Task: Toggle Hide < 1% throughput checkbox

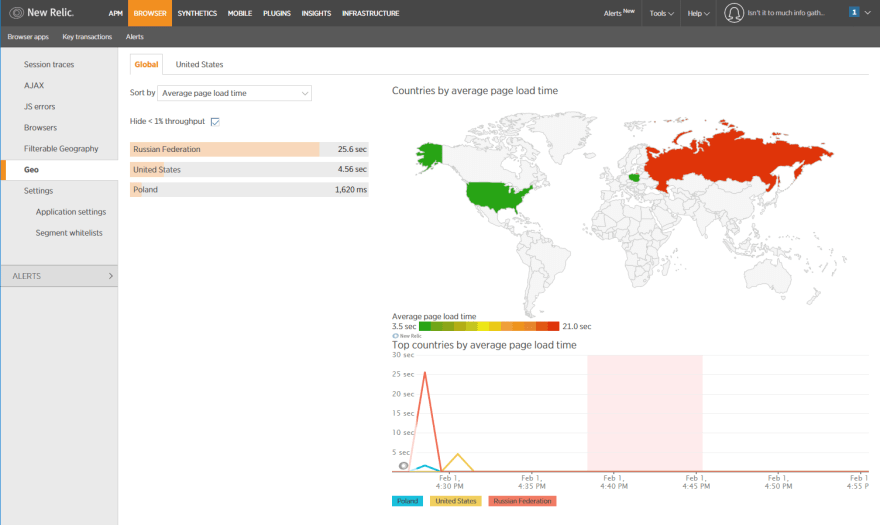Action: click(215, 121)
